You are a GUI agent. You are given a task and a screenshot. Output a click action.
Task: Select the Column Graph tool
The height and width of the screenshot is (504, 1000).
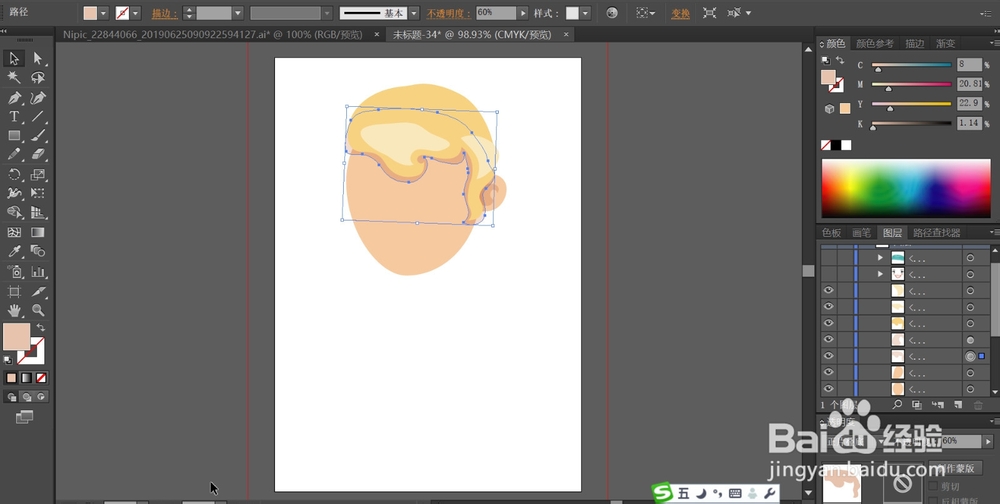point(38,272)
